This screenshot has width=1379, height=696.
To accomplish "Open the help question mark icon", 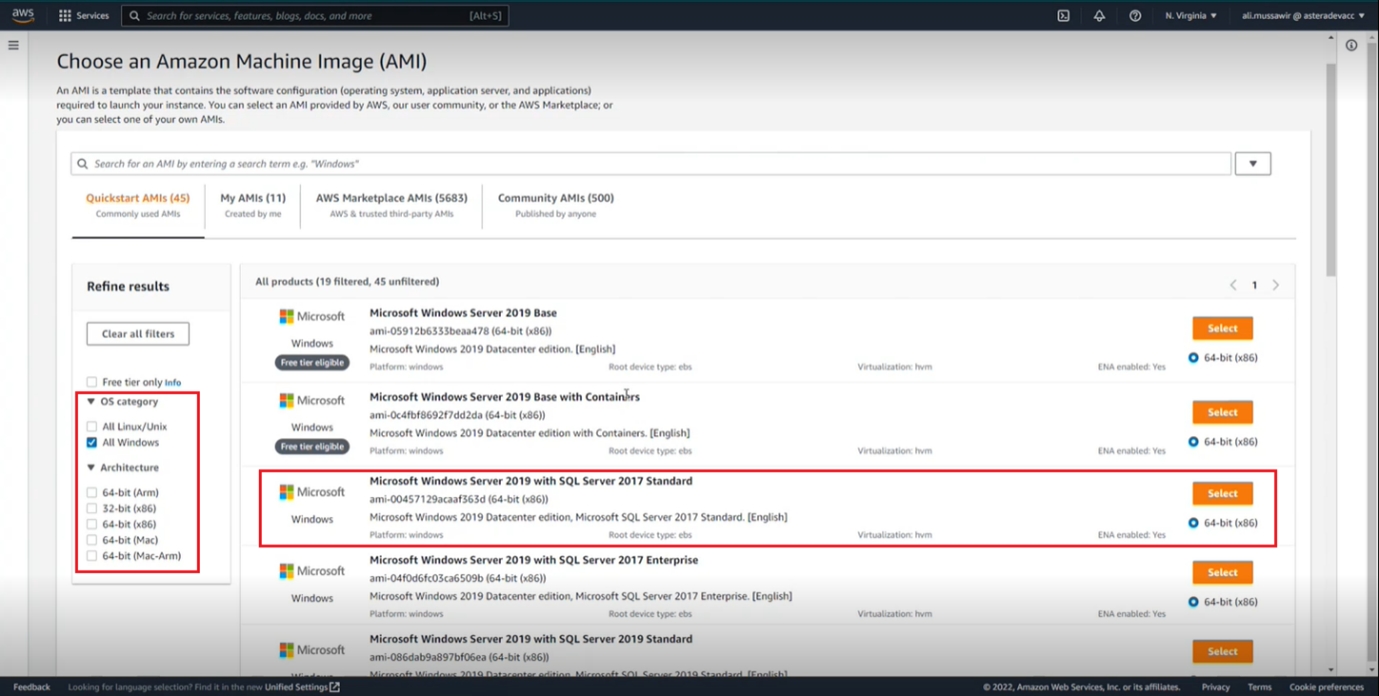I will [1135, 16].
